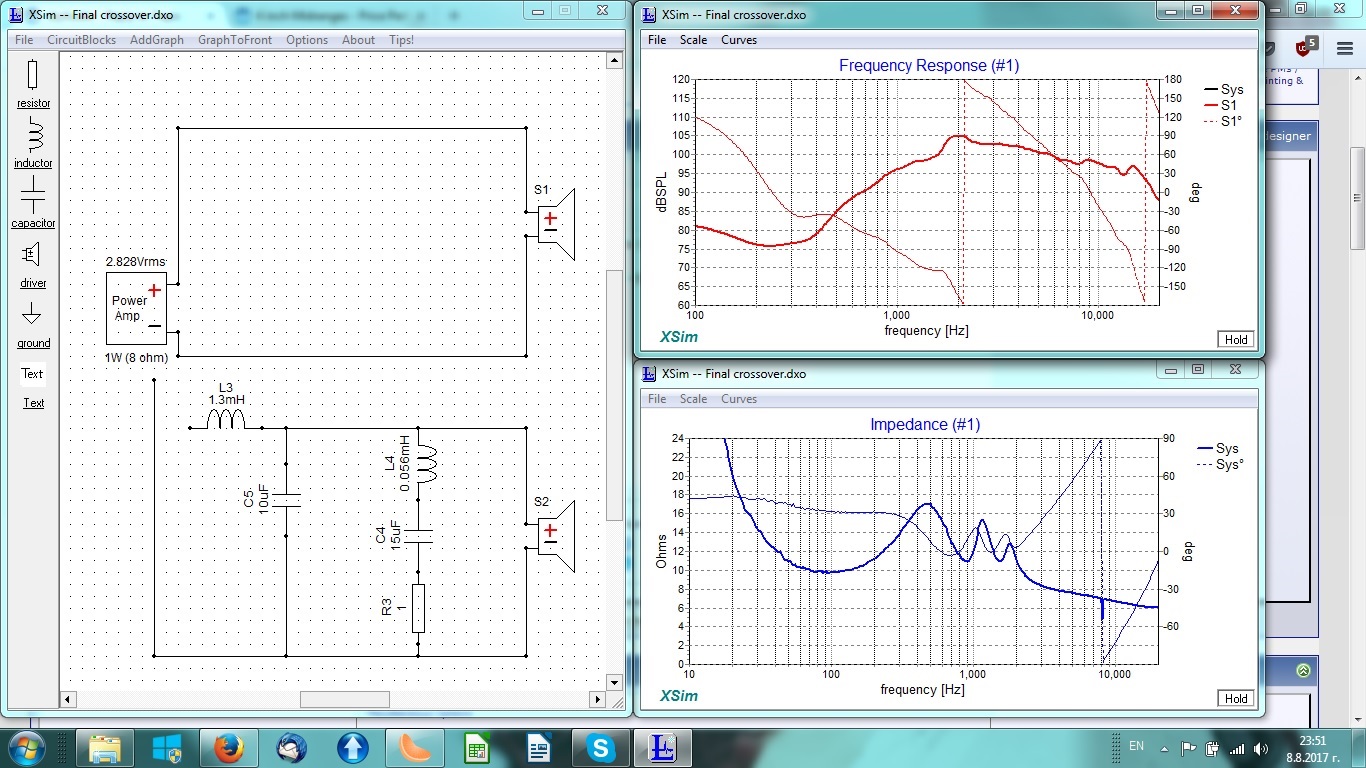Image resolution: width=1366 pixels, height=768 pixels.
Task: Select inductor L4 in the schematic
Action: [x=425, y=465]
